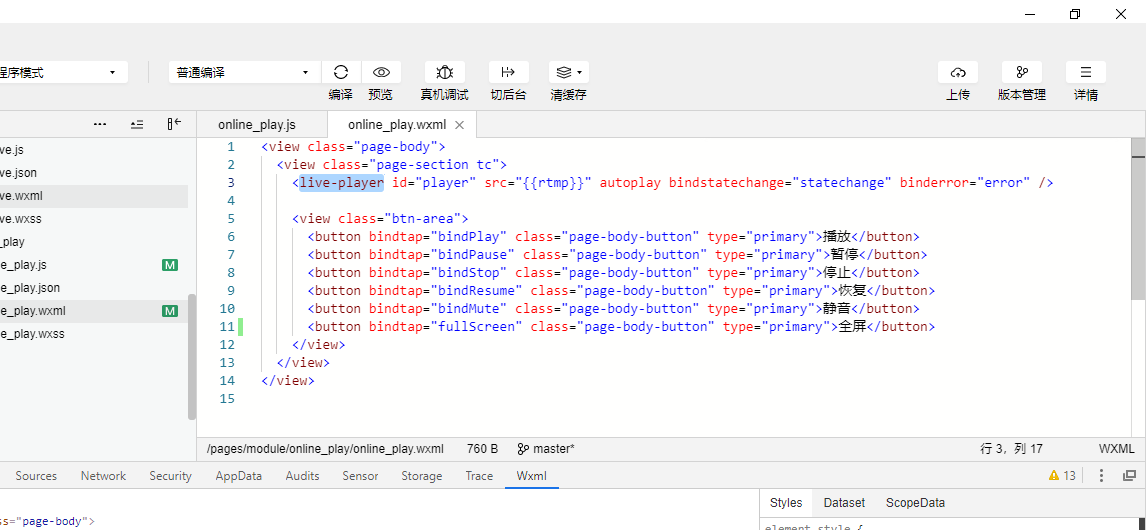Click the master git branch indicator
Screen dimensions: 1146x530
546,449
